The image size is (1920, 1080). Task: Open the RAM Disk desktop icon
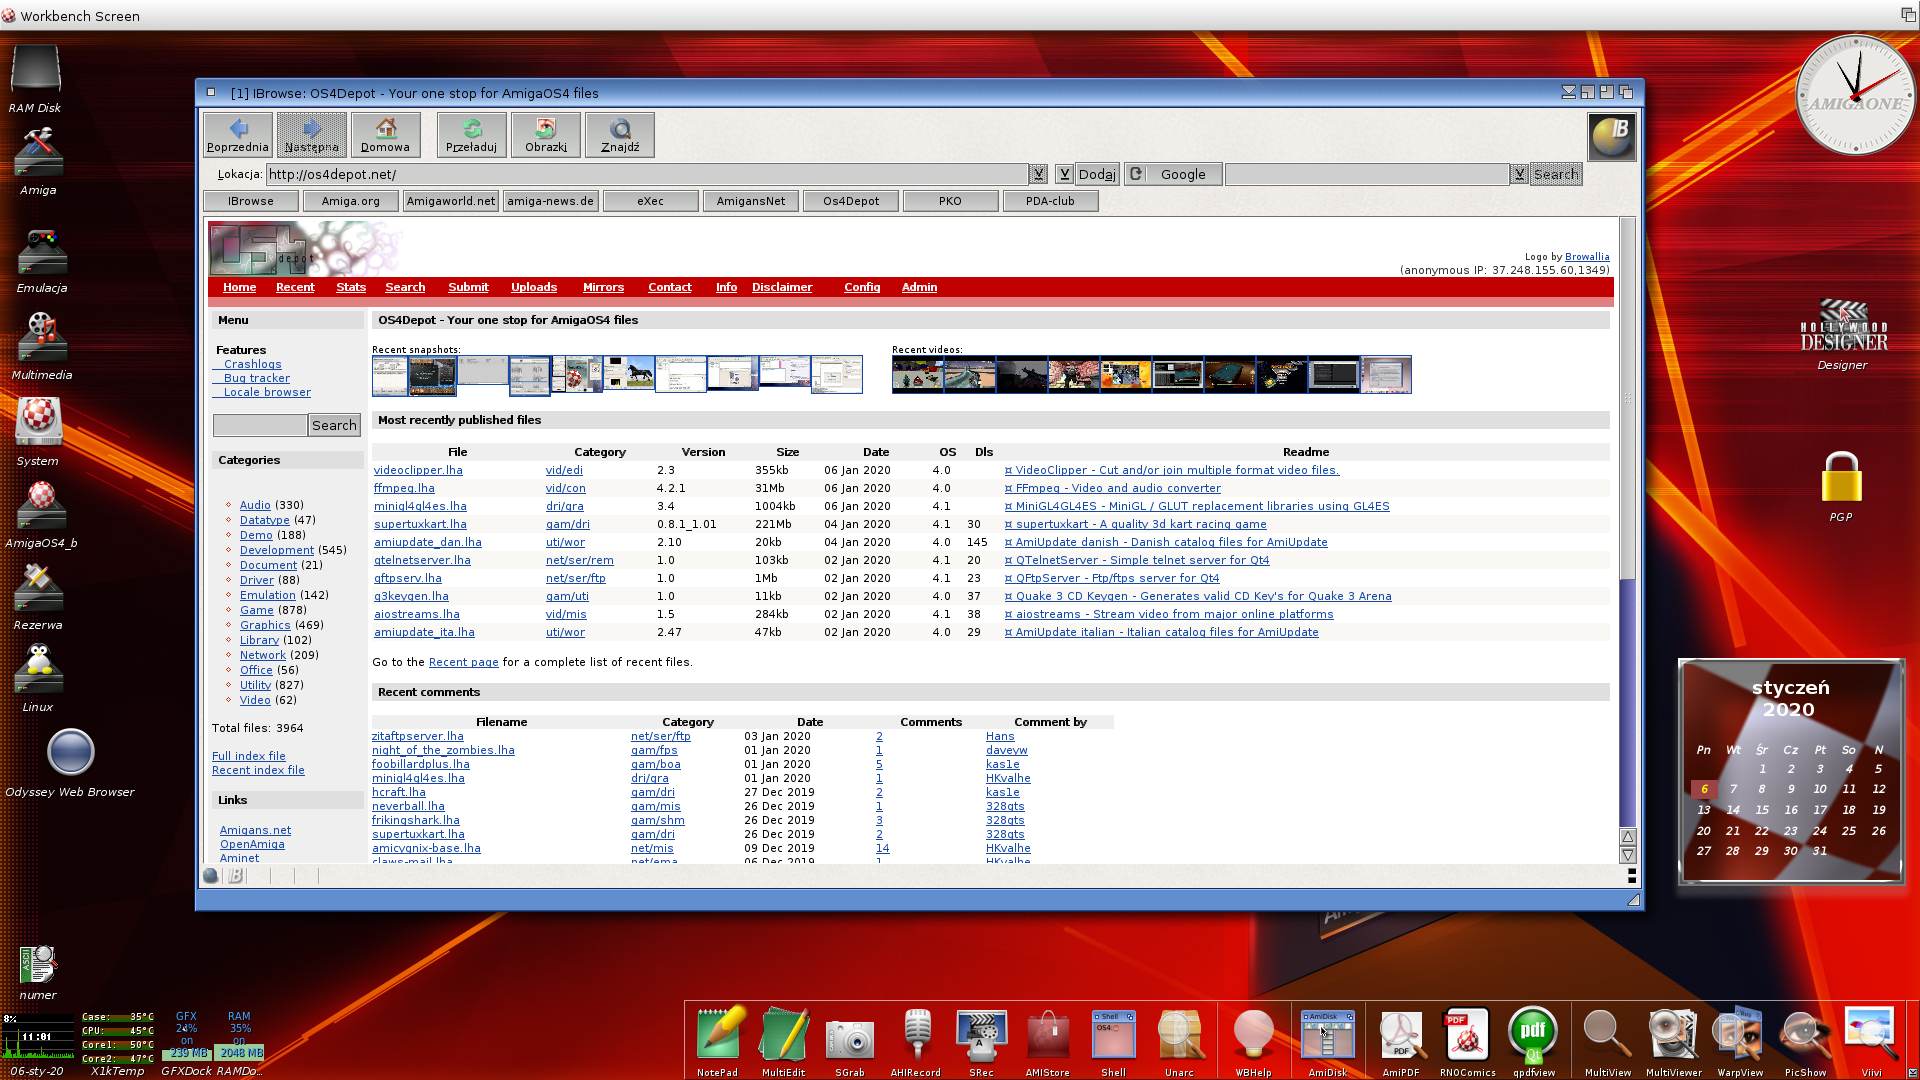pyautogui.click(x=36, y=78)
